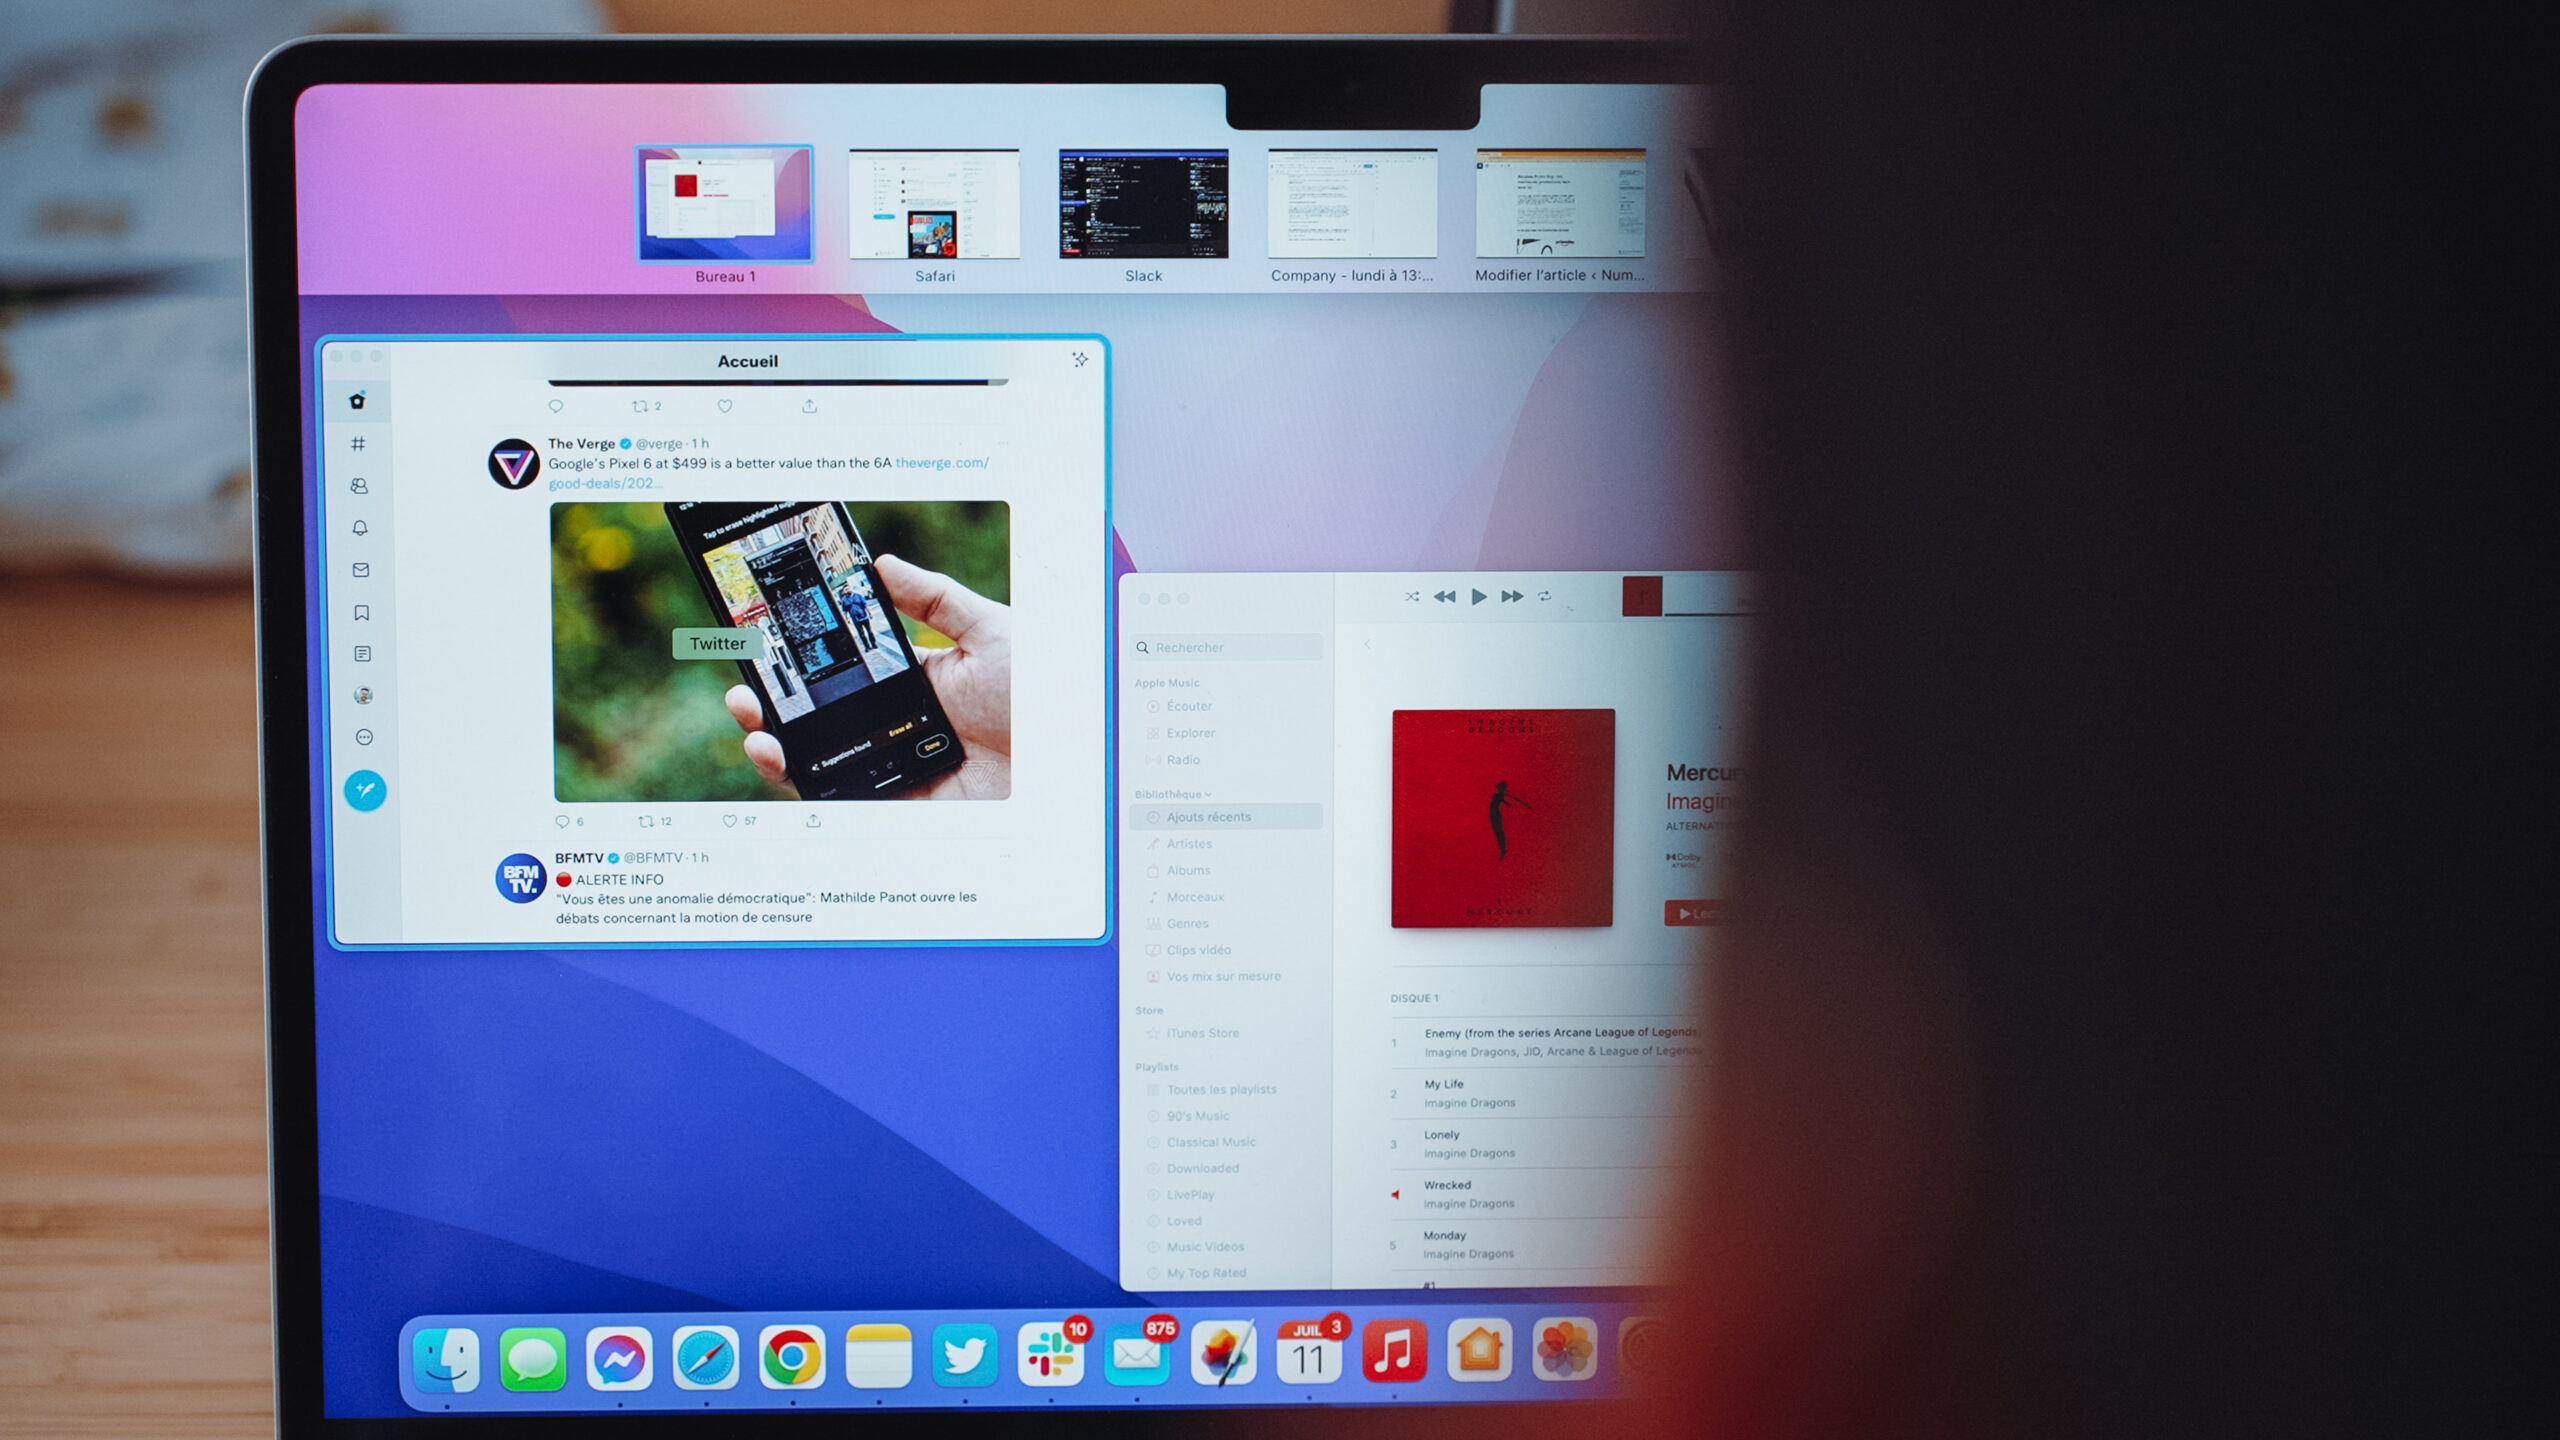Like The Verge tweet showing 57 likes
The height and width of the screenshot is (1440, 2560).
tap(729, 821)
